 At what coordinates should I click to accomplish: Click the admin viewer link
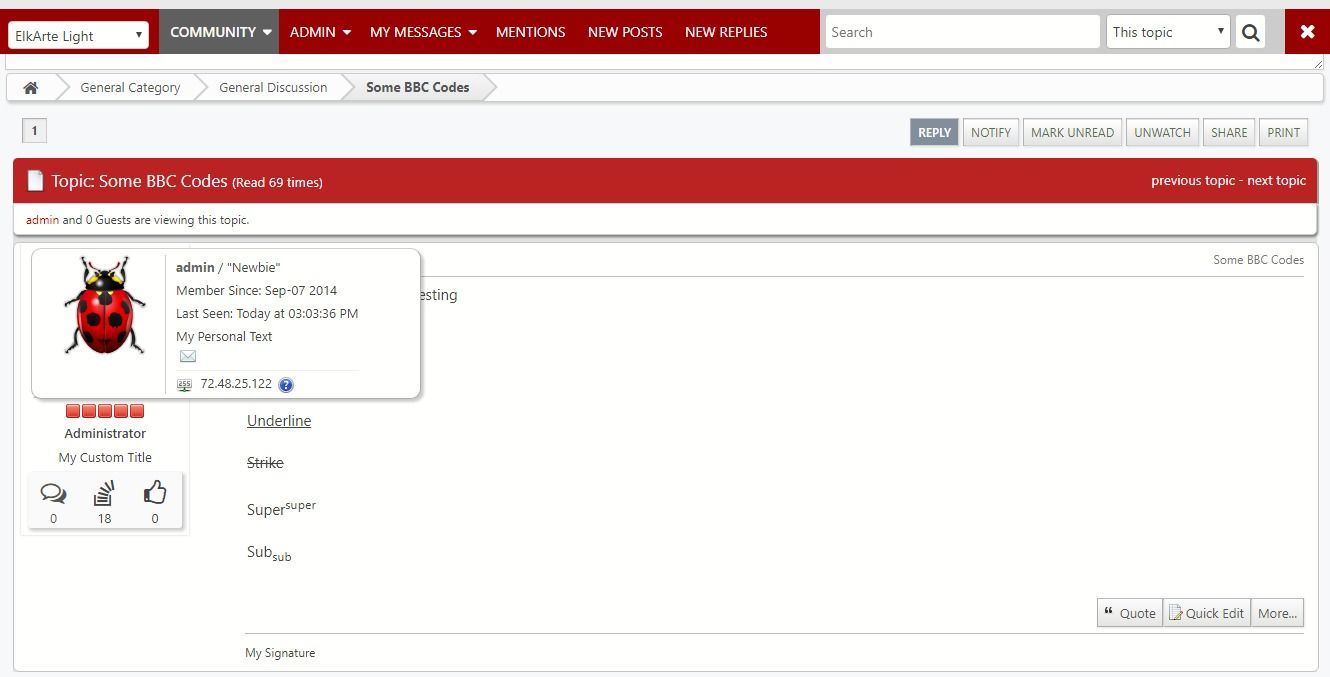coord(42,220)
